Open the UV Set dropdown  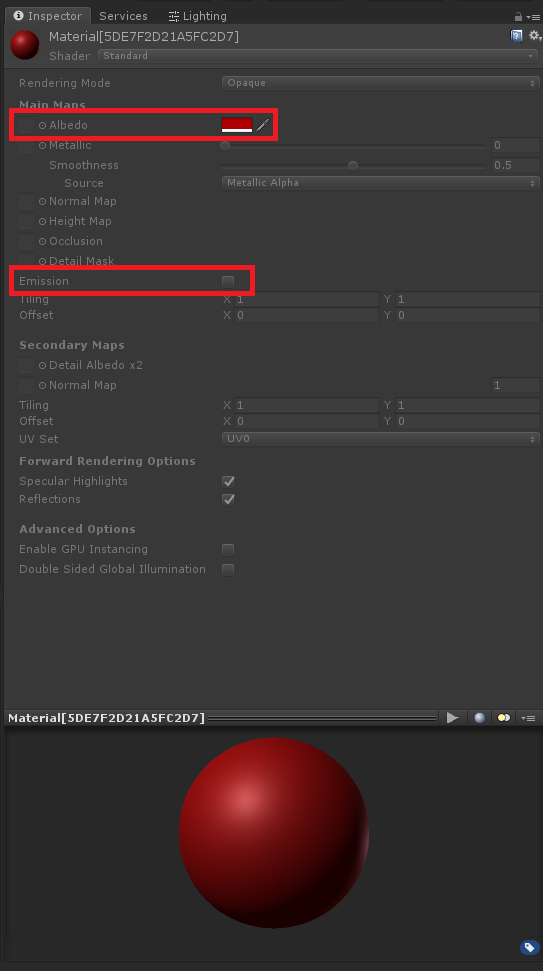coord(380,439)
